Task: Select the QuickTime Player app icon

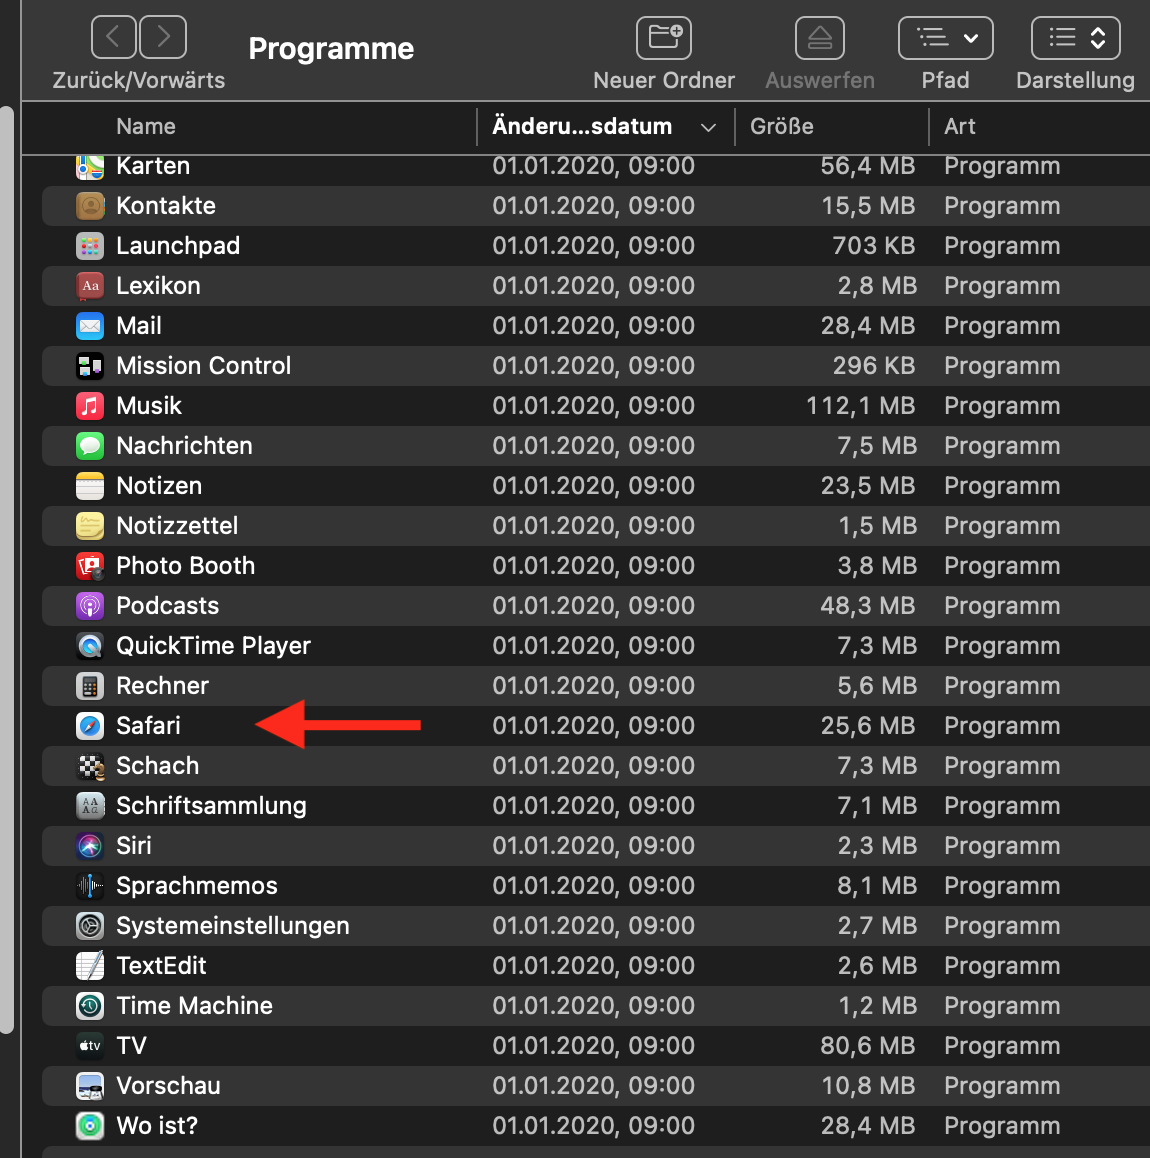Action: 90,646
